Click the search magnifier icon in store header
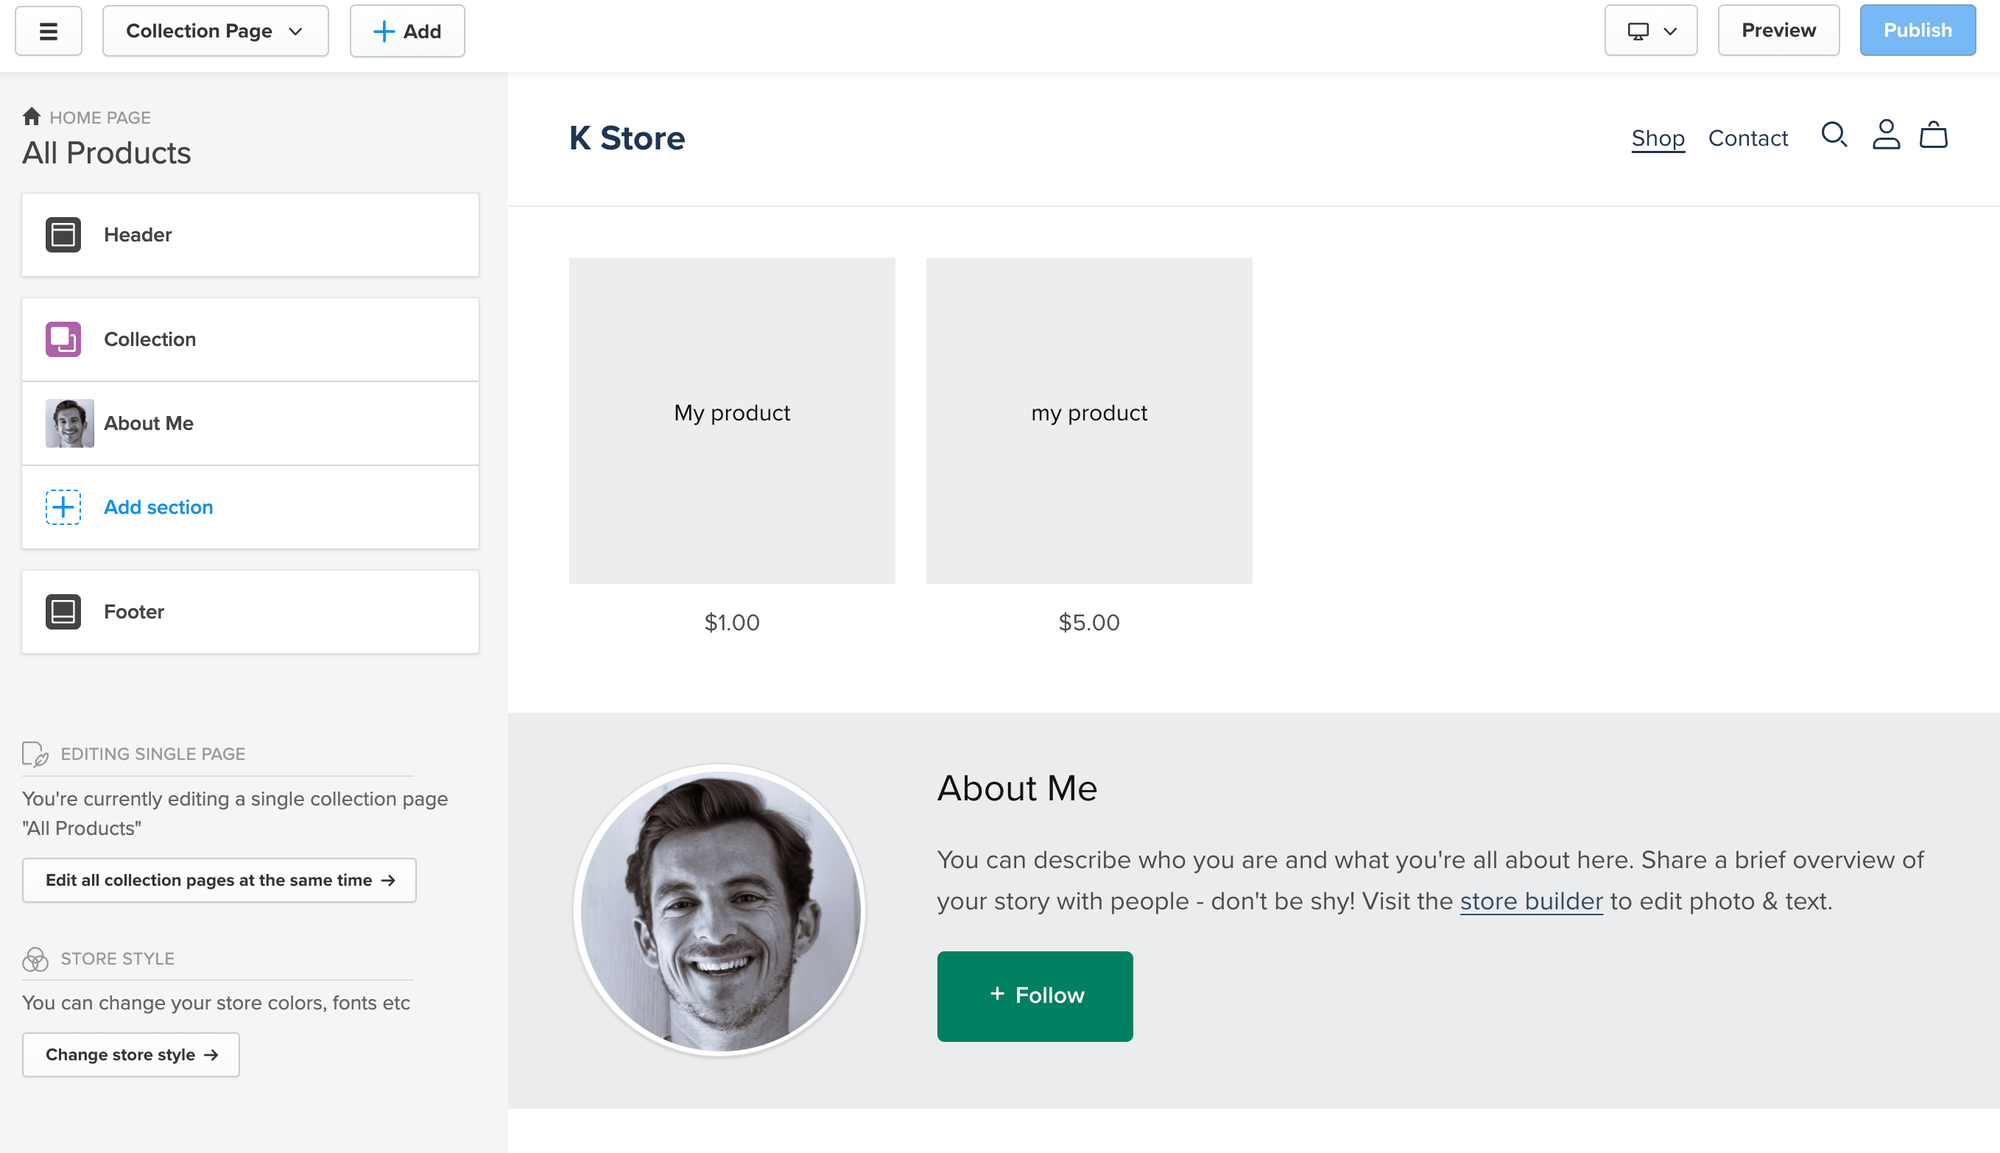 coord(1833,135)
